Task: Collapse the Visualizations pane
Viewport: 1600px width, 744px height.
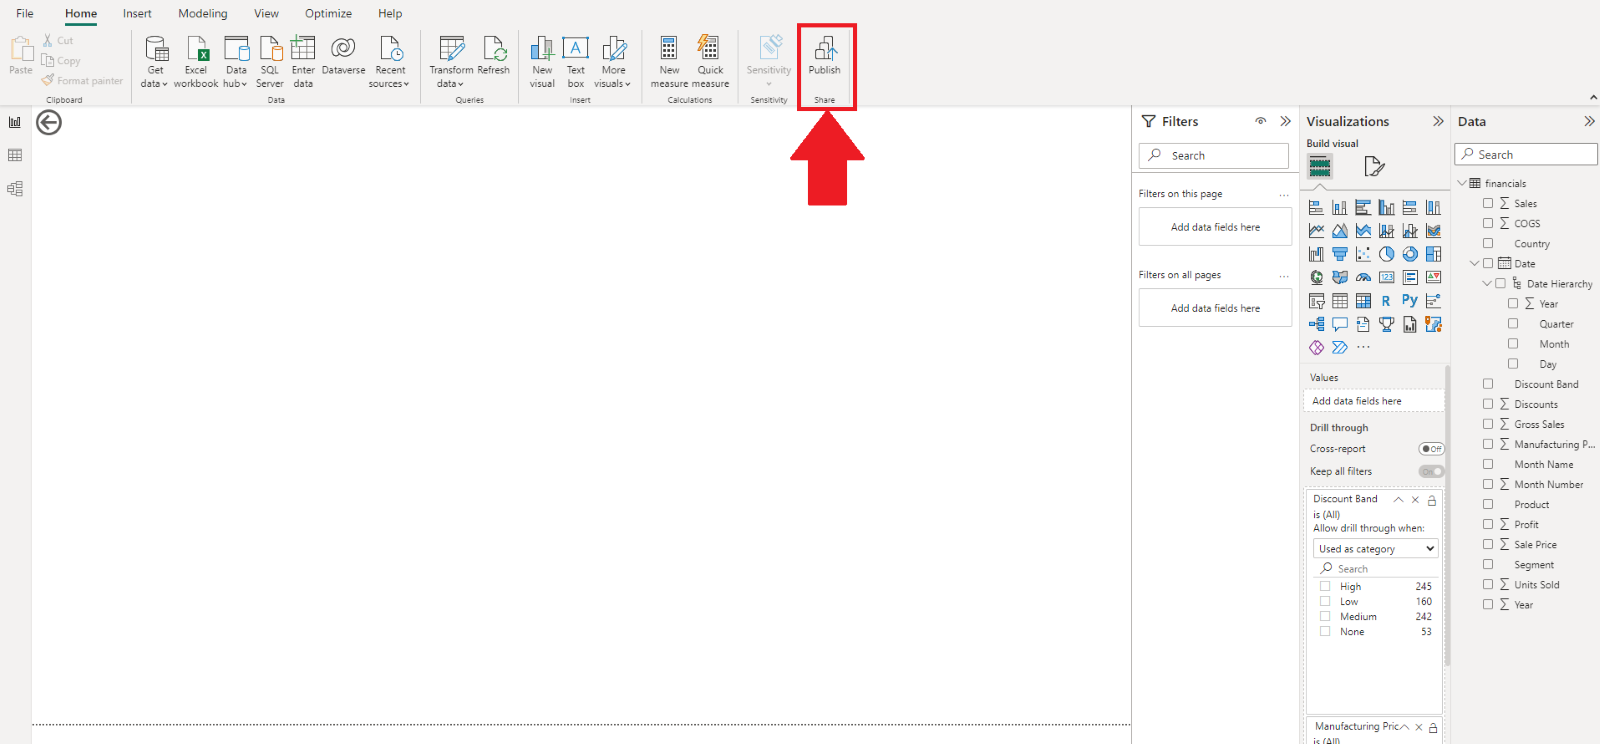Action: 1438,121
